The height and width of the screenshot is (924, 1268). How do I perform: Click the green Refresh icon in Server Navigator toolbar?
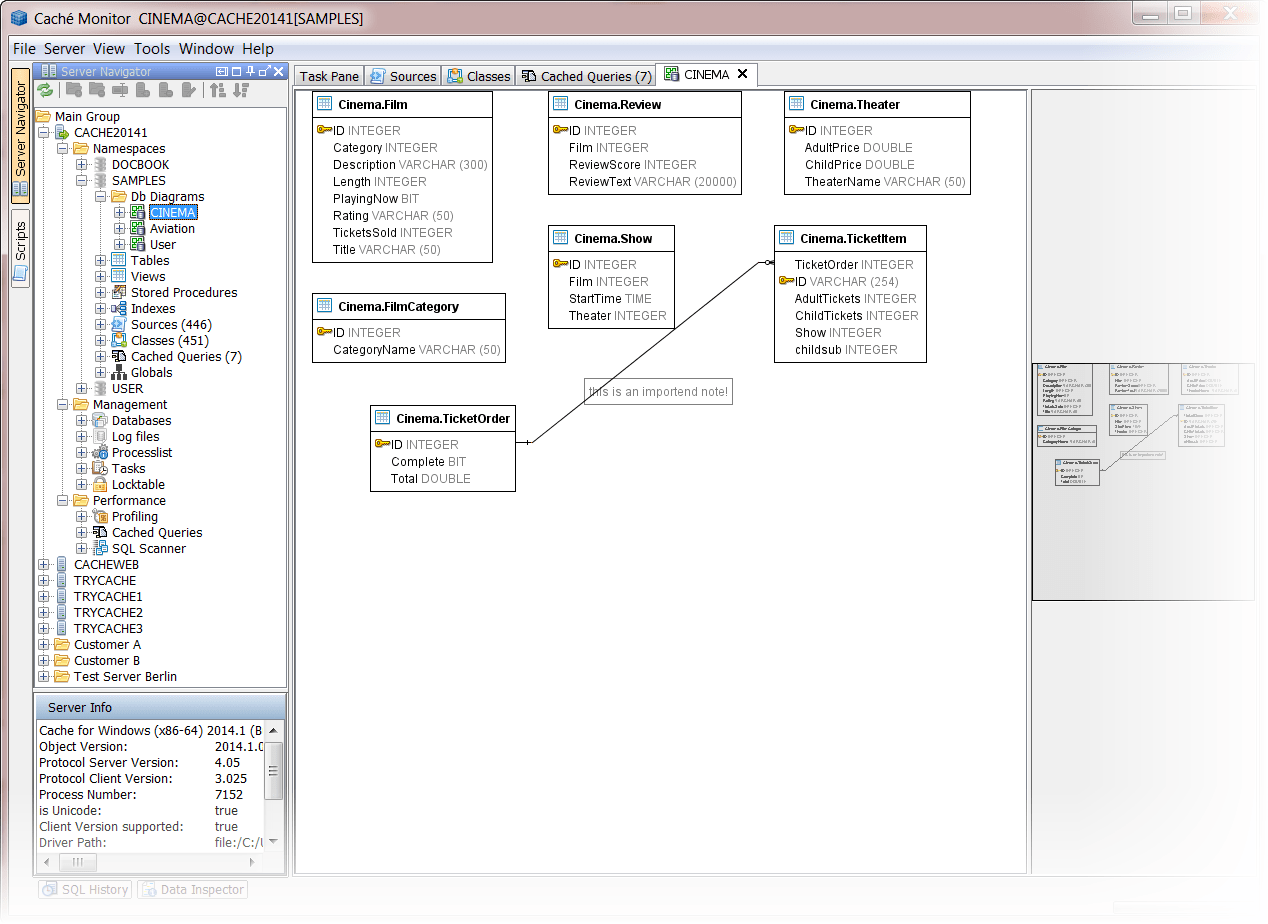click(x=45, y=90)
